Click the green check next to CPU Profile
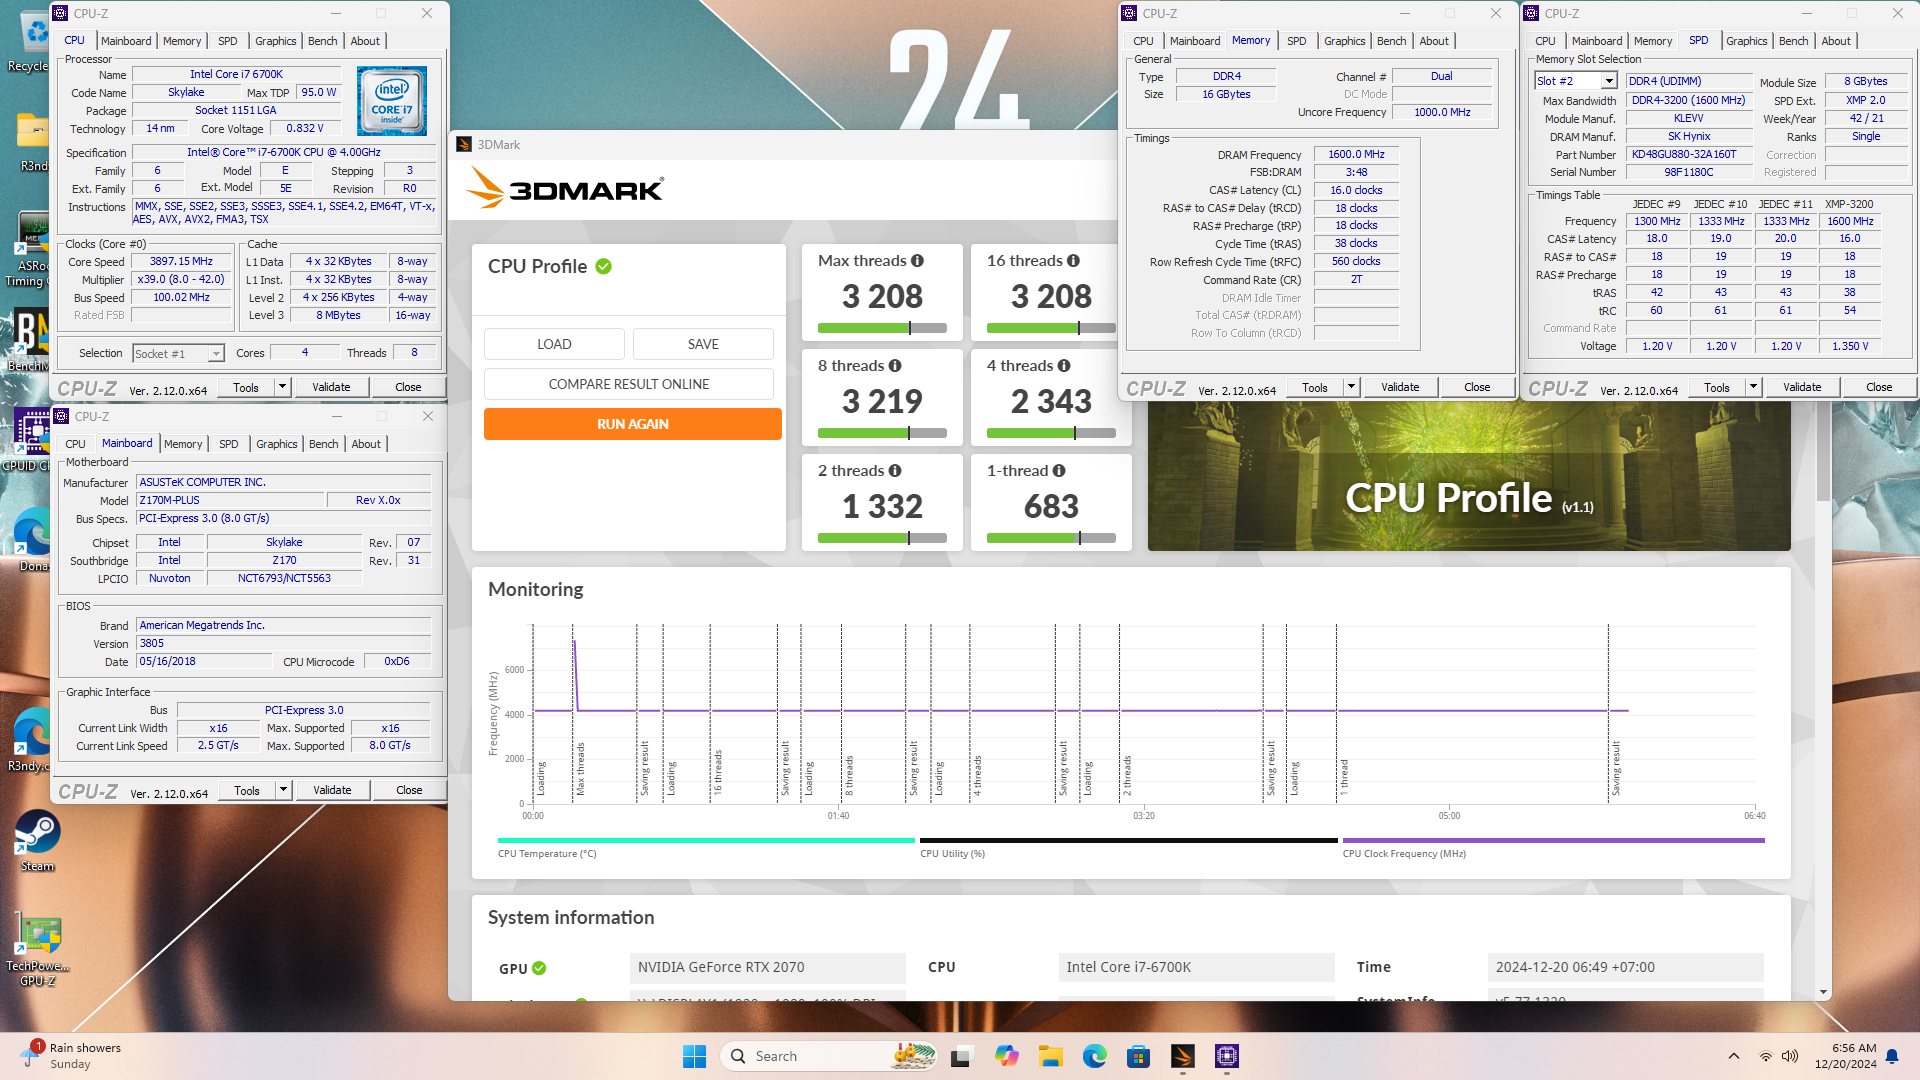 click(604, 267)
